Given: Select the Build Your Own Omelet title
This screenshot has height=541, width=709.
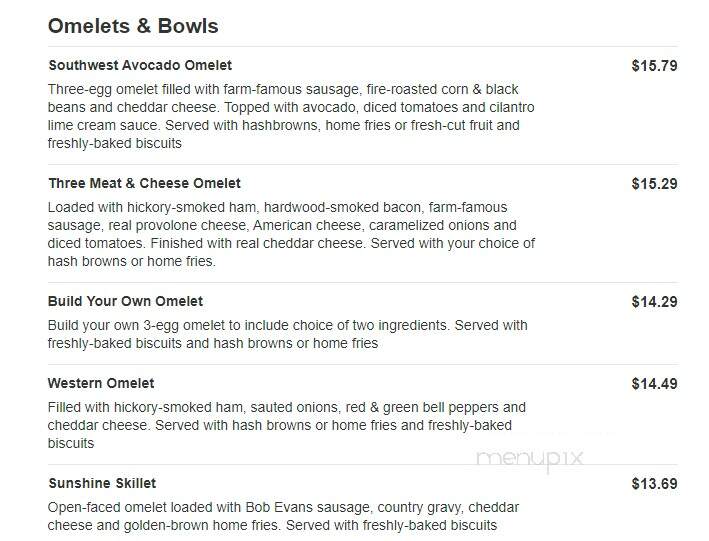Looking at the screenshot, I should [x=125, y=301].
